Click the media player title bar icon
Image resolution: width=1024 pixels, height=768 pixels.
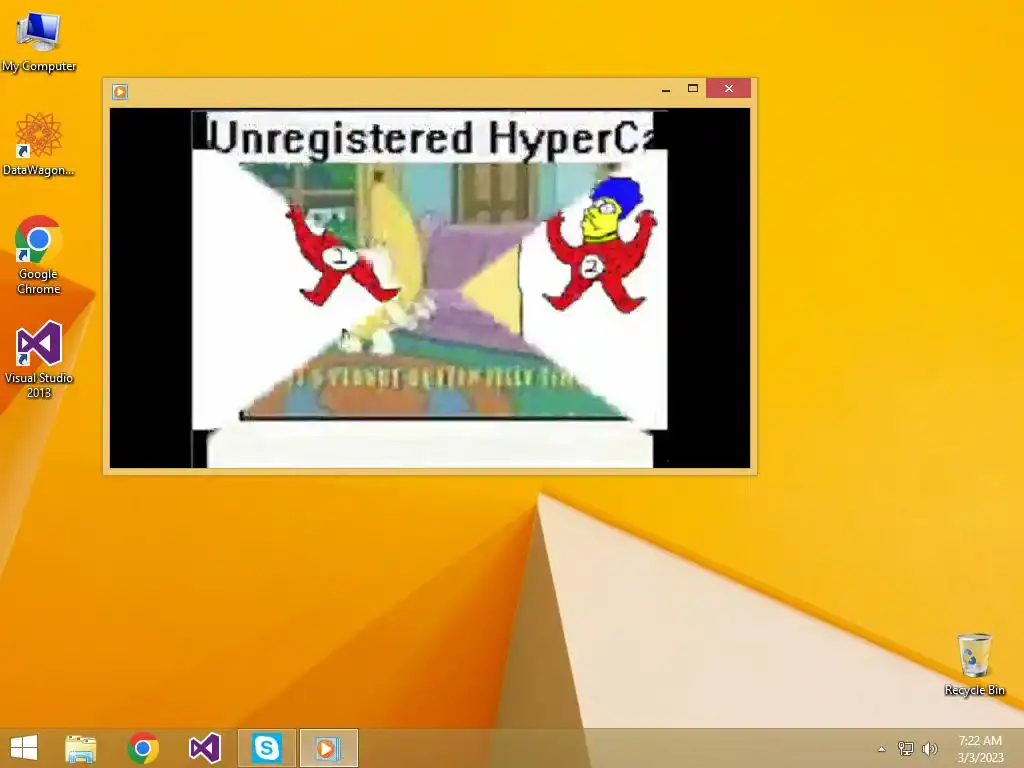coord(120,92)
